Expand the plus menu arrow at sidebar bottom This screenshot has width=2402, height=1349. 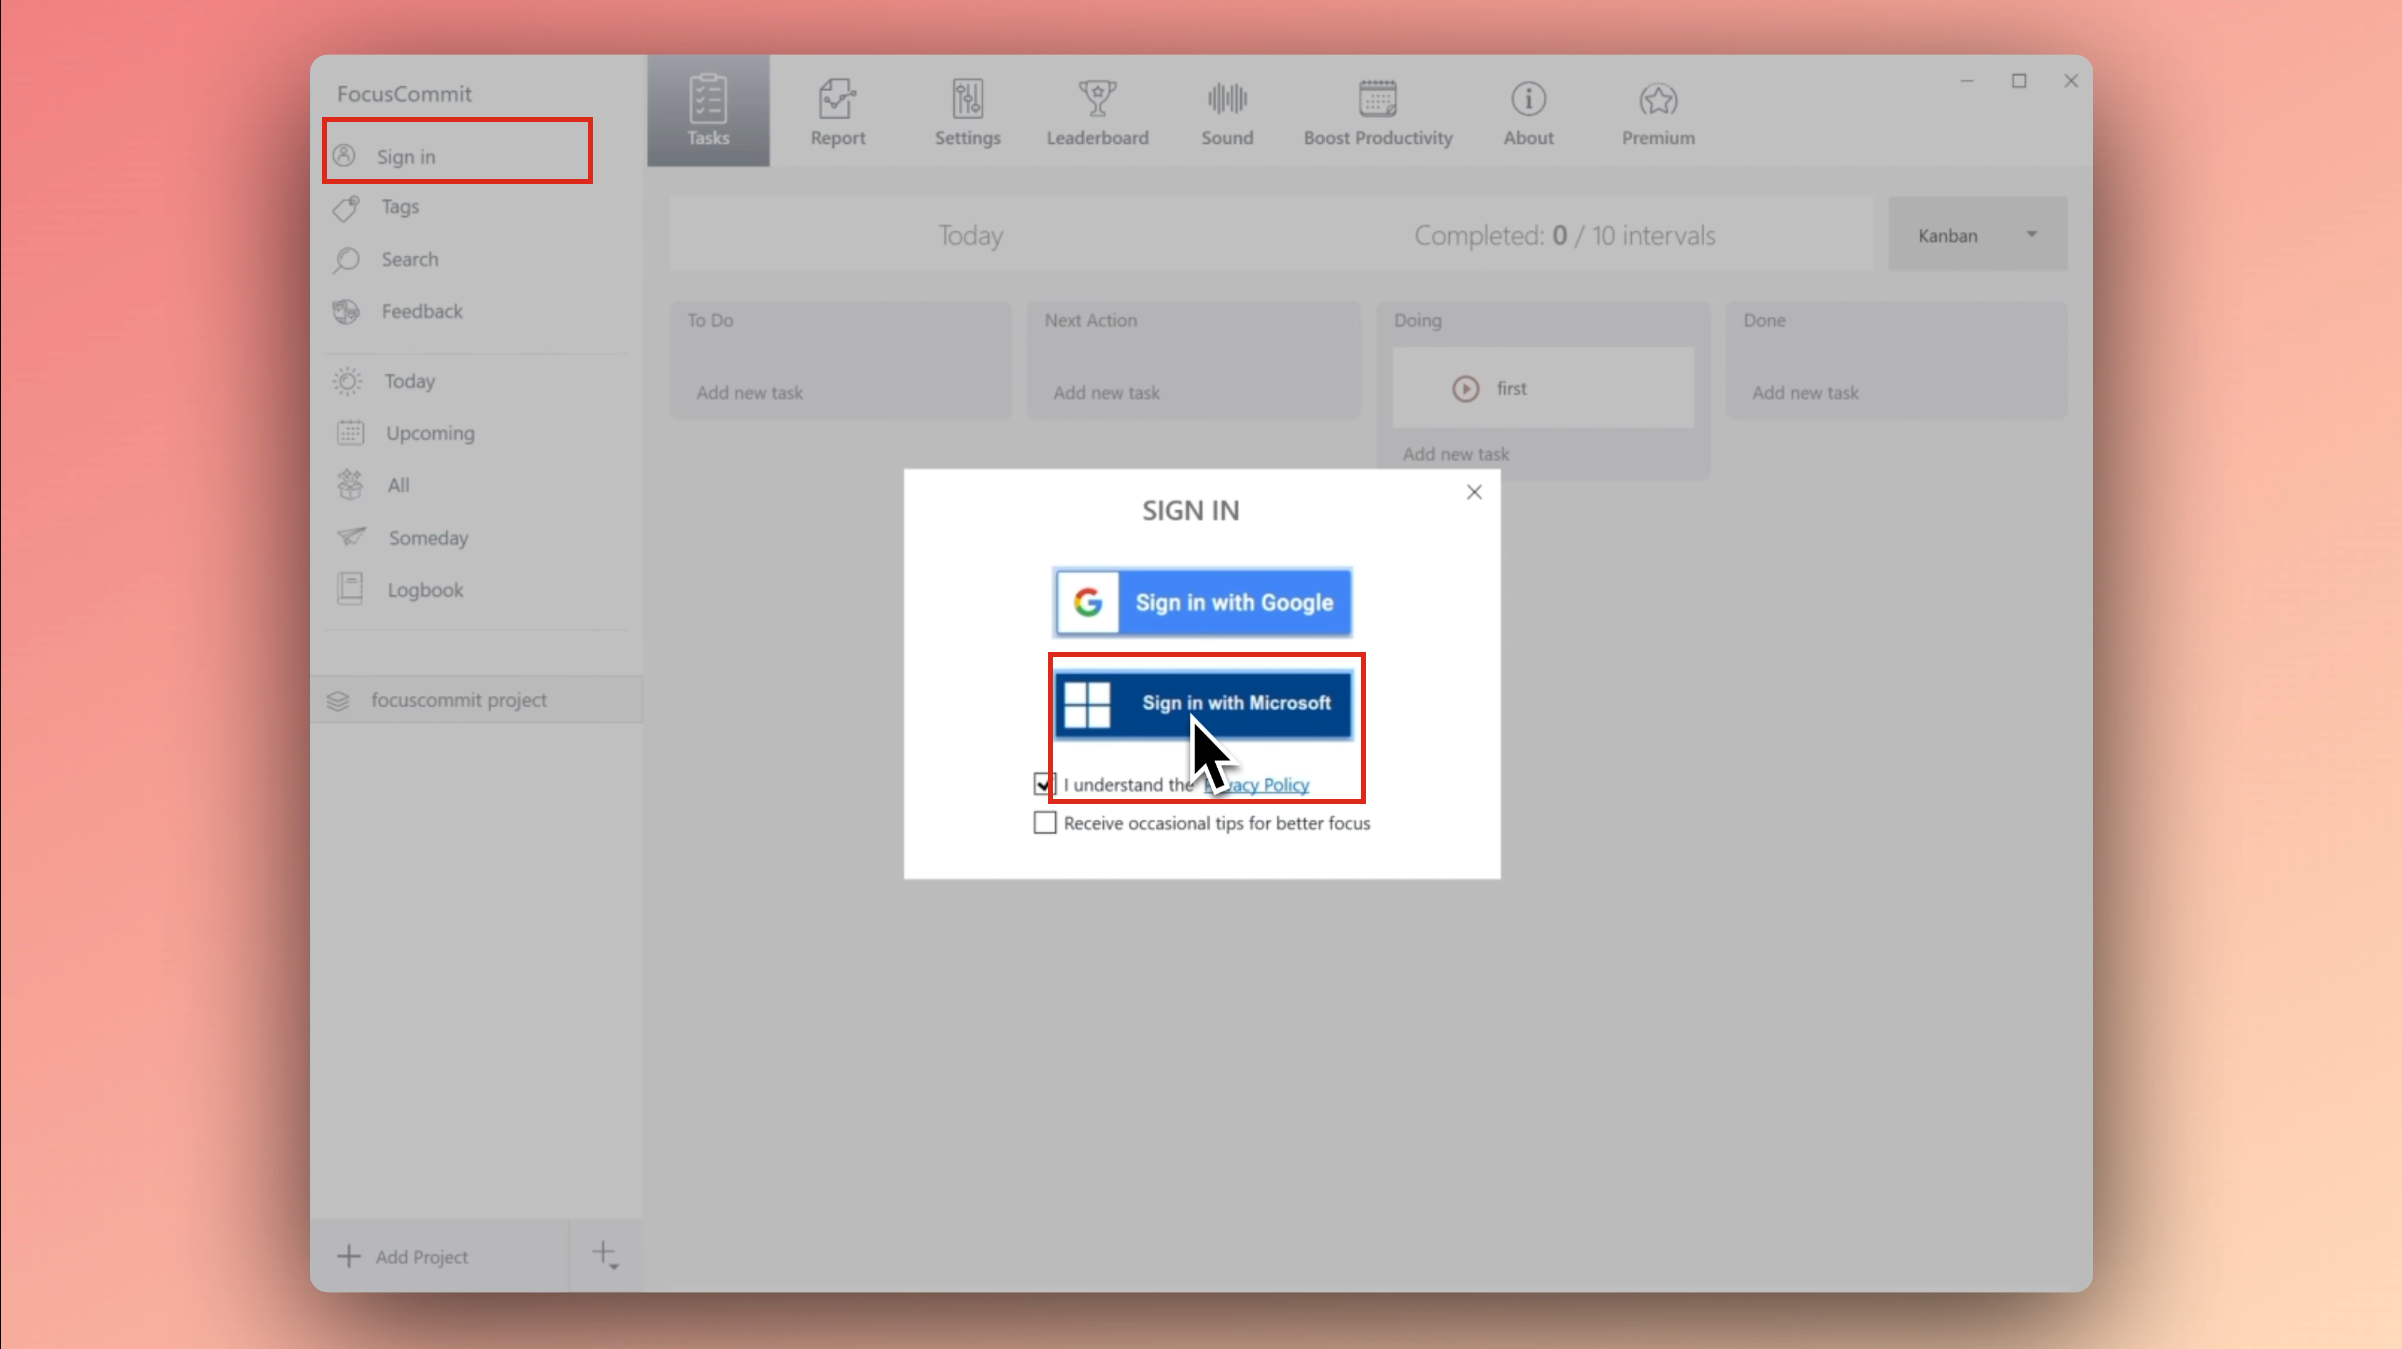click(x=605, y=1256)
